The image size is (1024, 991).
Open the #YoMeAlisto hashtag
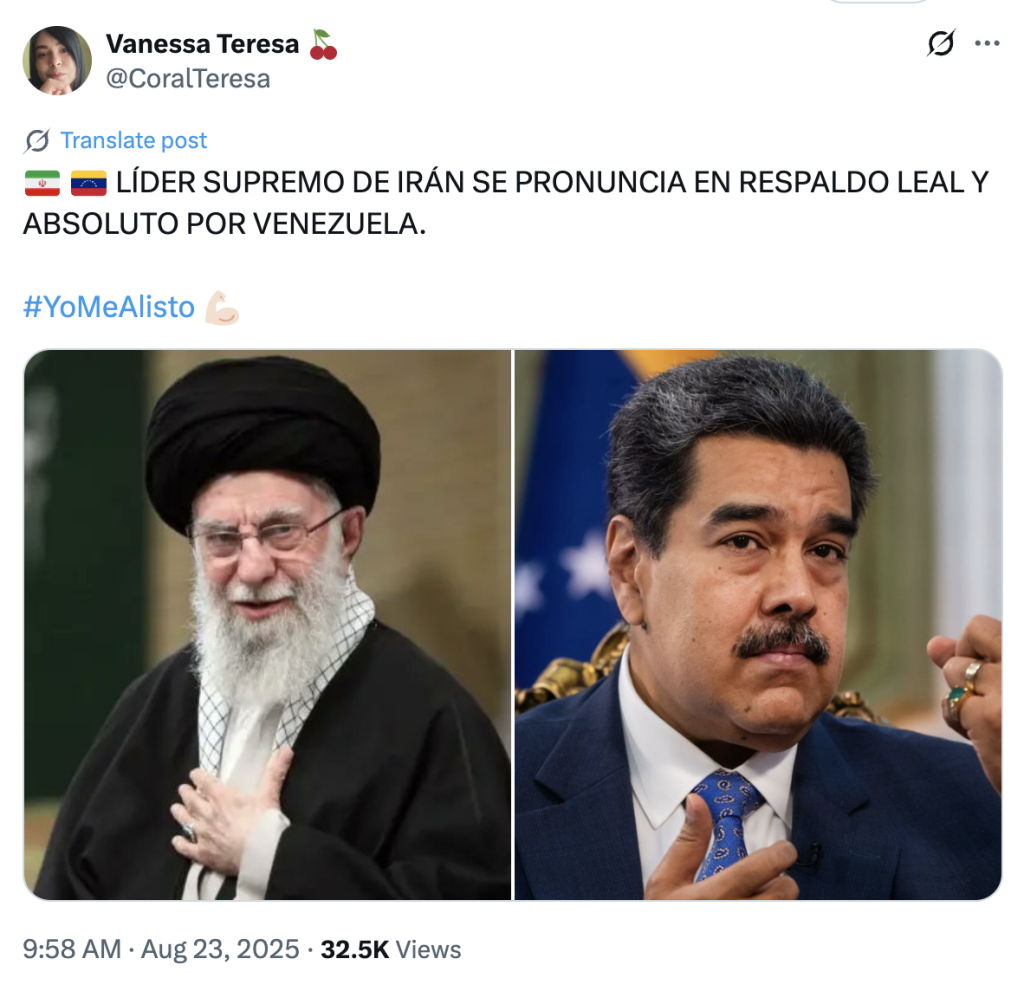[x=109, y=307]
